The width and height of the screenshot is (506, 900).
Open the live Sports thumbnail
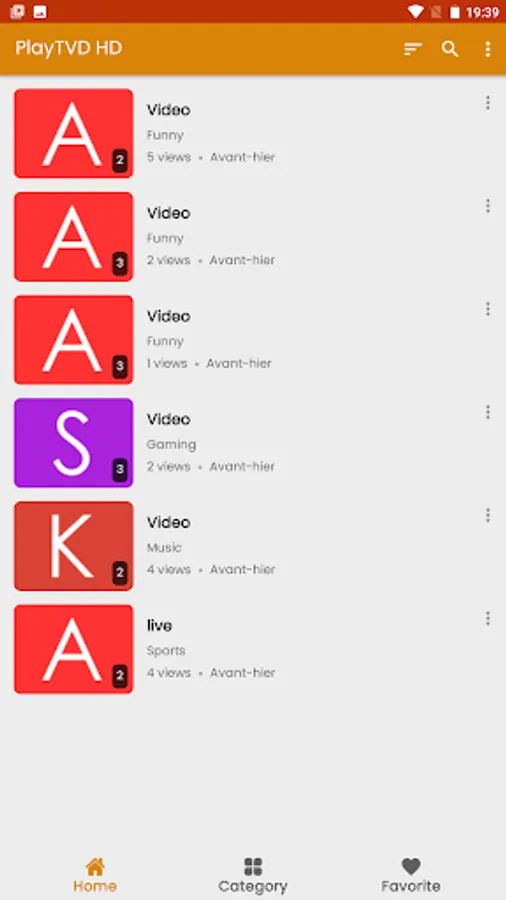click(x=73, y=649)
